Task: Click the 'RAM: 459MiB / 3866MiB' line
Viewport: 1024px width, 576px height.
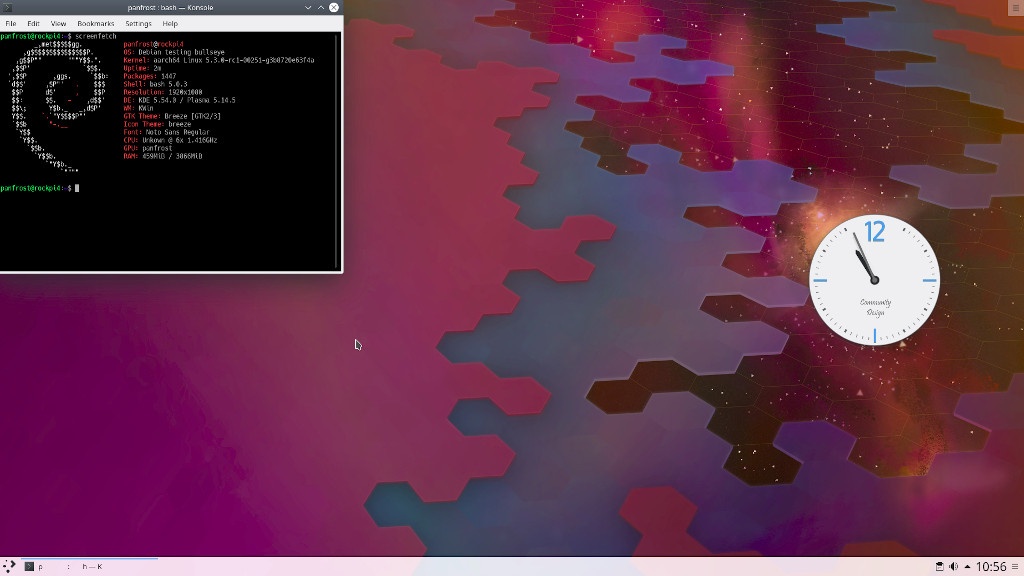Action: [x=163, y=156]
